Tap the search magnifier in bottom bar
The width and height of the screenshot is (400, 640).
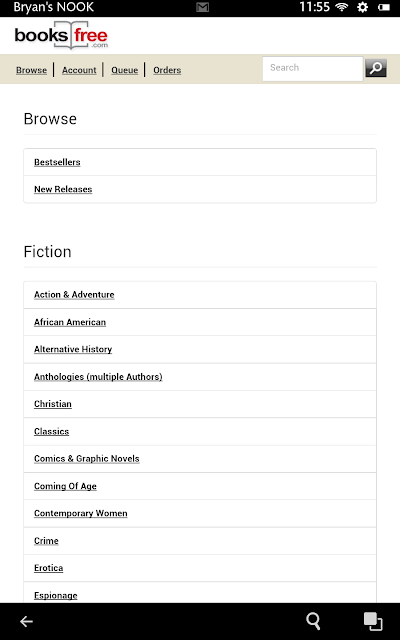[313, 621]
